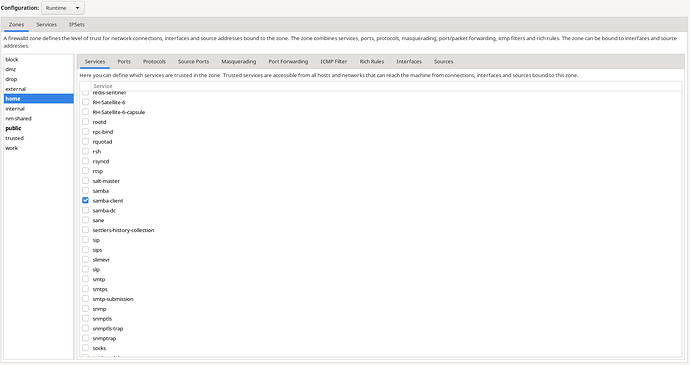Switch to the Zones tab
690x365 pixels.
click(x=16, y=25)
